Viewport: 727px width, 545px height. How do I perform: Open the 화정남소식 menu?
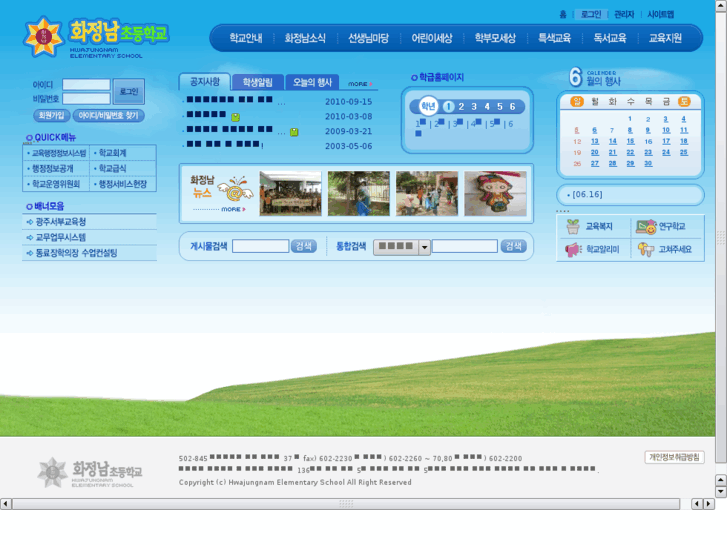pyautogui.click(x=305, y=38)
